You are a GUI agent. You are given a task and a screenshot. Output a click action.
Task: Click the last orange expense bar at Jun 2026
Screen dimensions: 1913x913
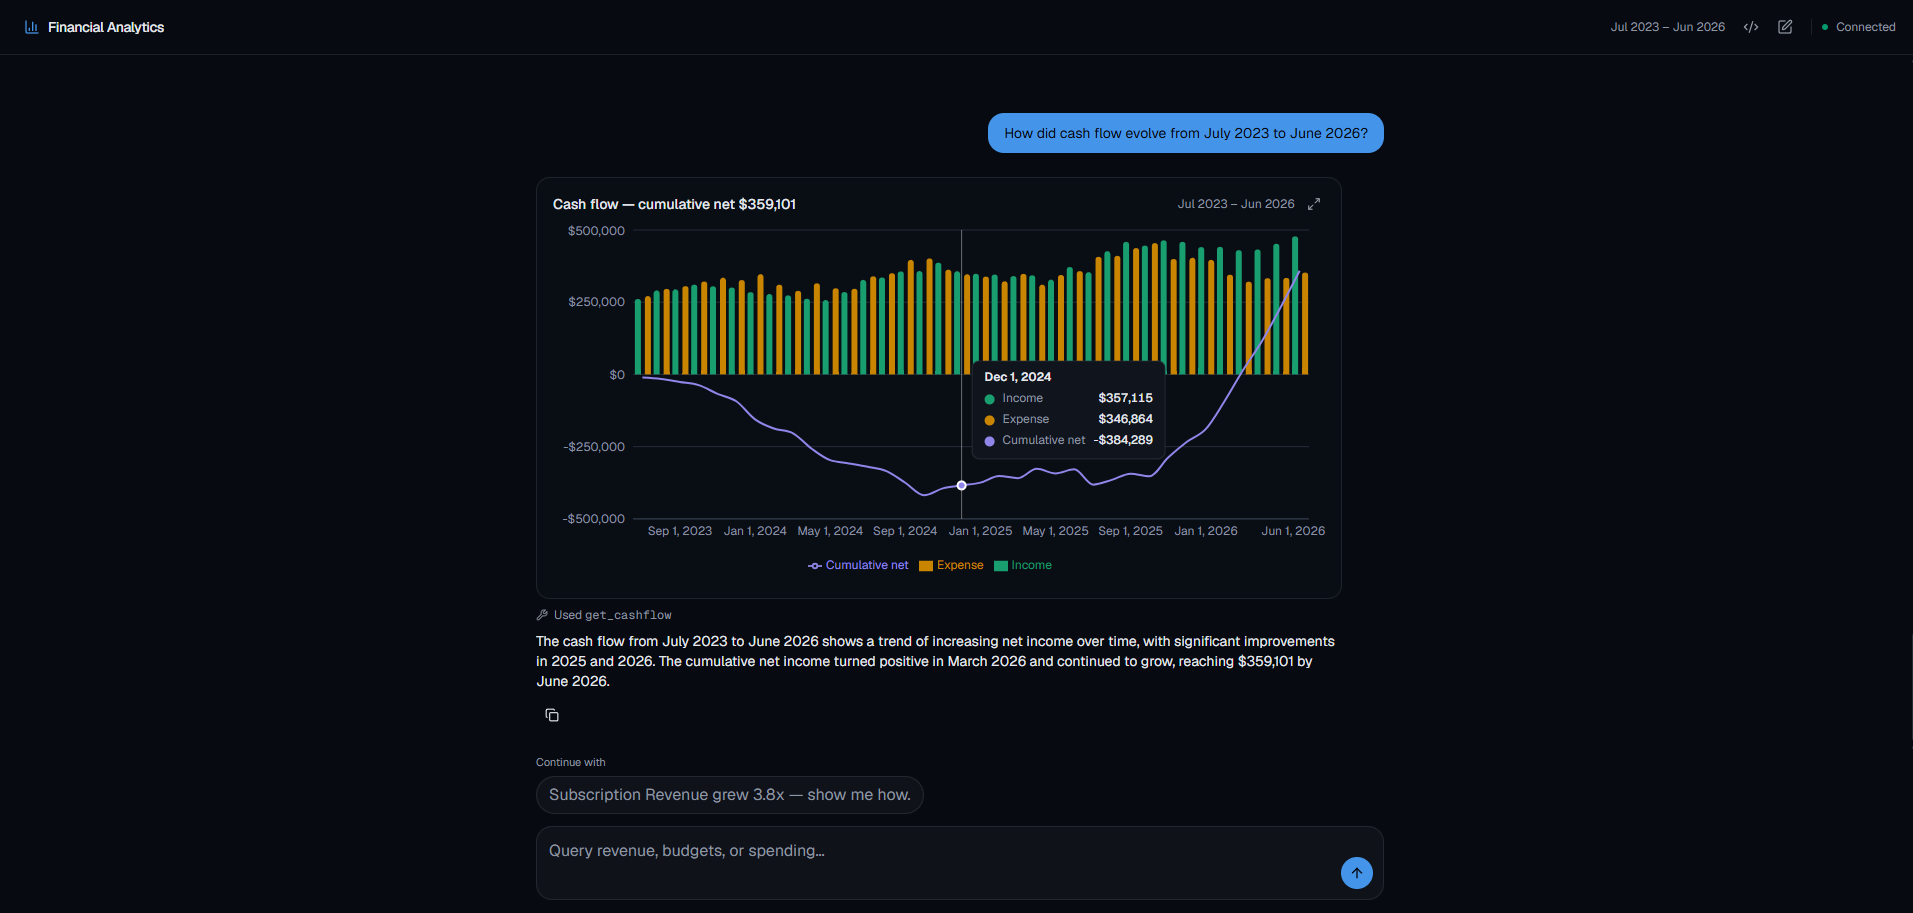tap(1305, 324)
